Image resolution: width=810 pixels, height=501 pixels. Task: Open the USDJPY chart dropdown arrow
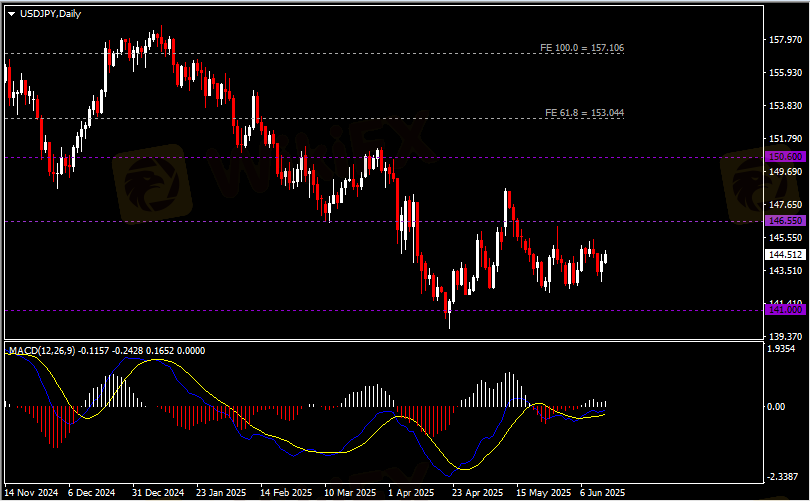click(x=11, y=14)
